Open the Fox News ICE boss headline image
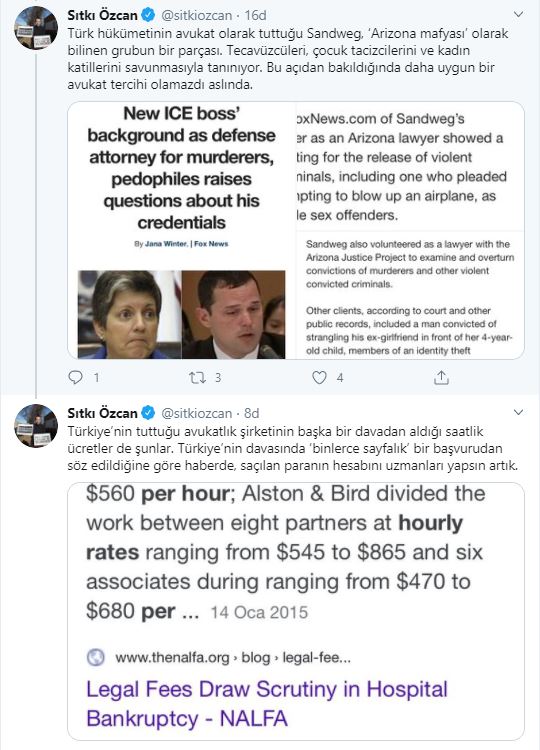This screenshot has height=750, width=540. (x=182, y=231)
